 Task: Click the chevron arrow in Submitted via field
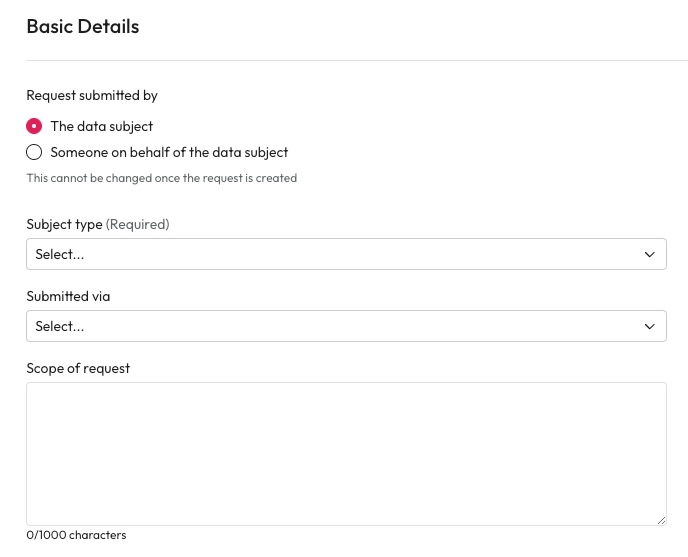pyautogui.click(x=650, y=326)
